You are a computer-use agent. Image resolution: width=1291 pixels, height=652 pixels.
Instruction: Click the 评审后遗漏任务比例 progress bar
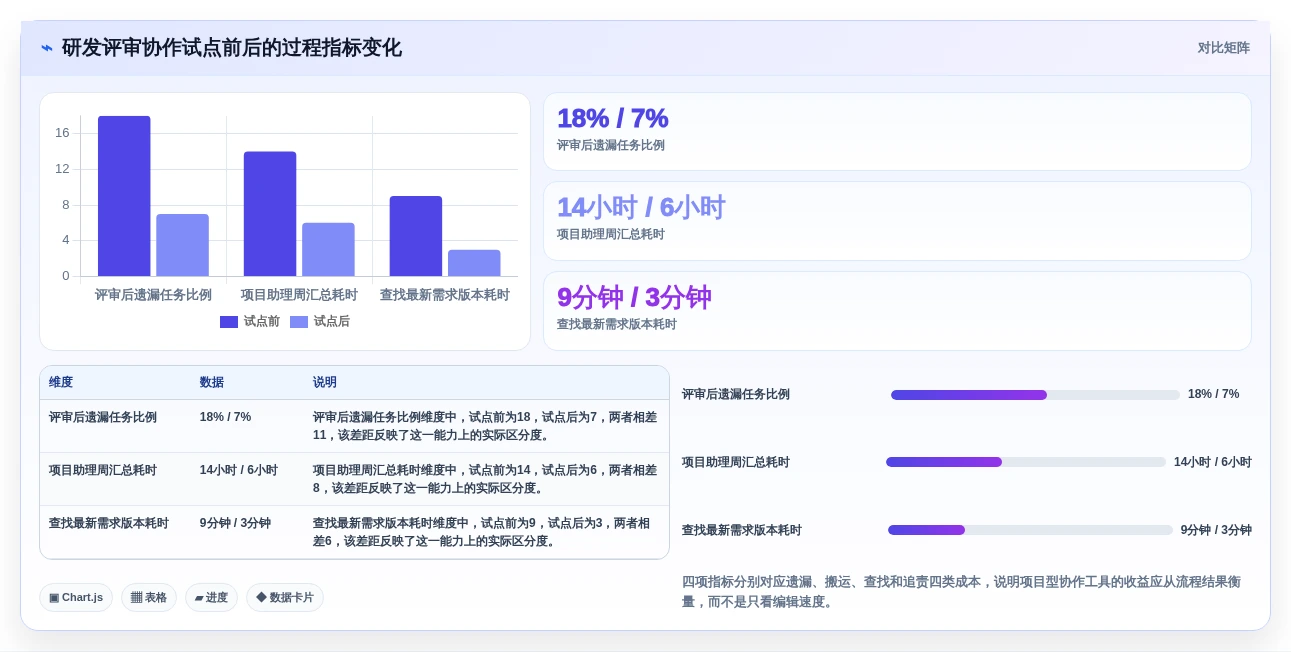click(1035, 395)
